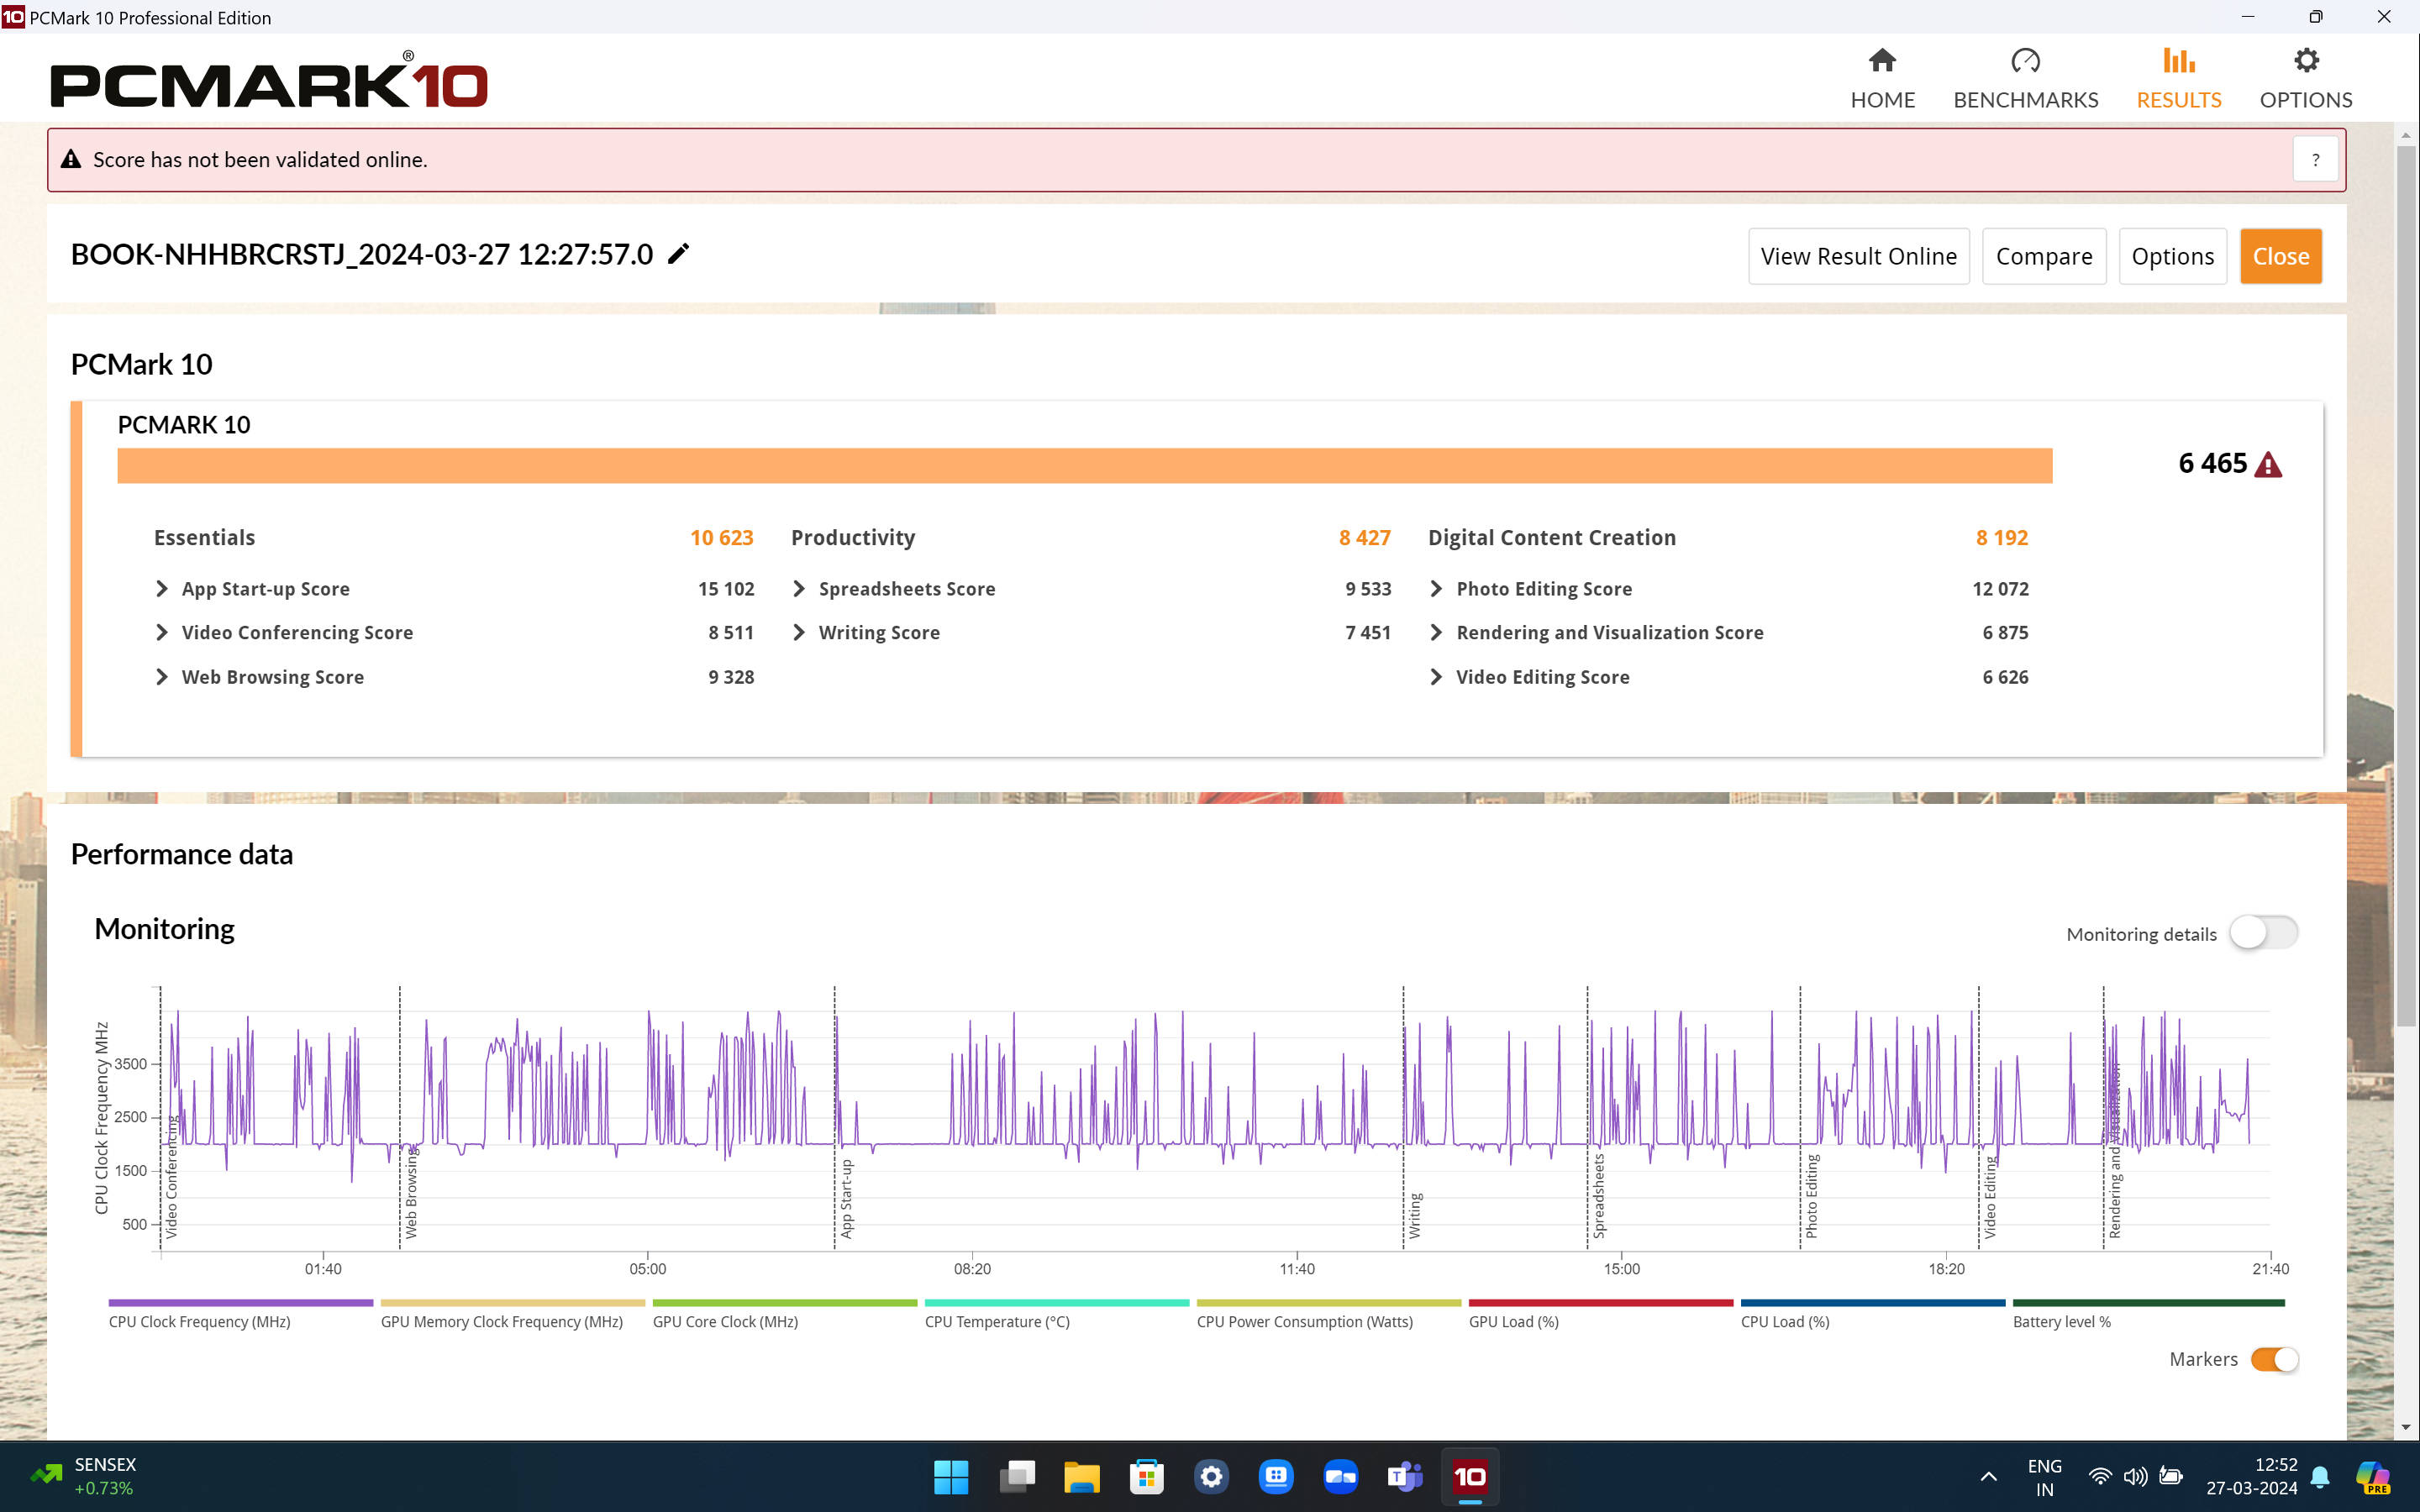Click the Productivity score 8 427

tap(1364, 538)
